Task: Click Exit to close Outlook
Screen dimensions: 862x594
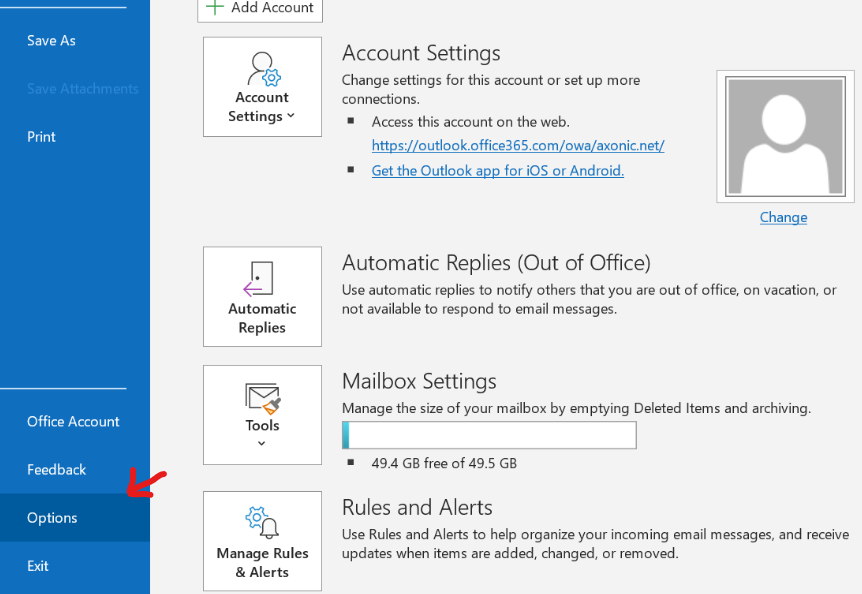Action: [38, 566]
